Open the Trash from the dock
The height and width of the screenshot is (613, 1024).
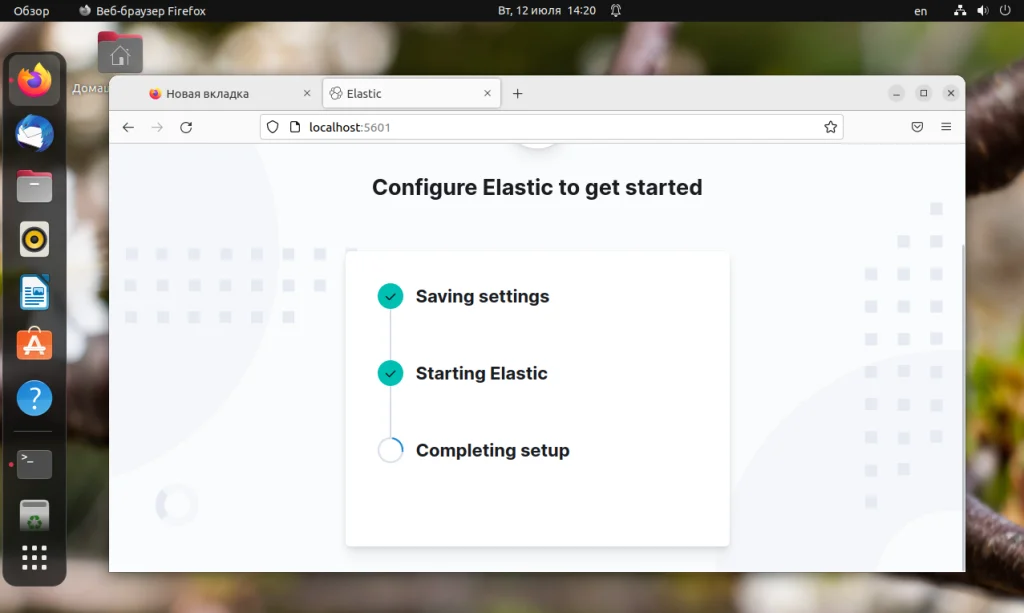click(x=34, y=515)
